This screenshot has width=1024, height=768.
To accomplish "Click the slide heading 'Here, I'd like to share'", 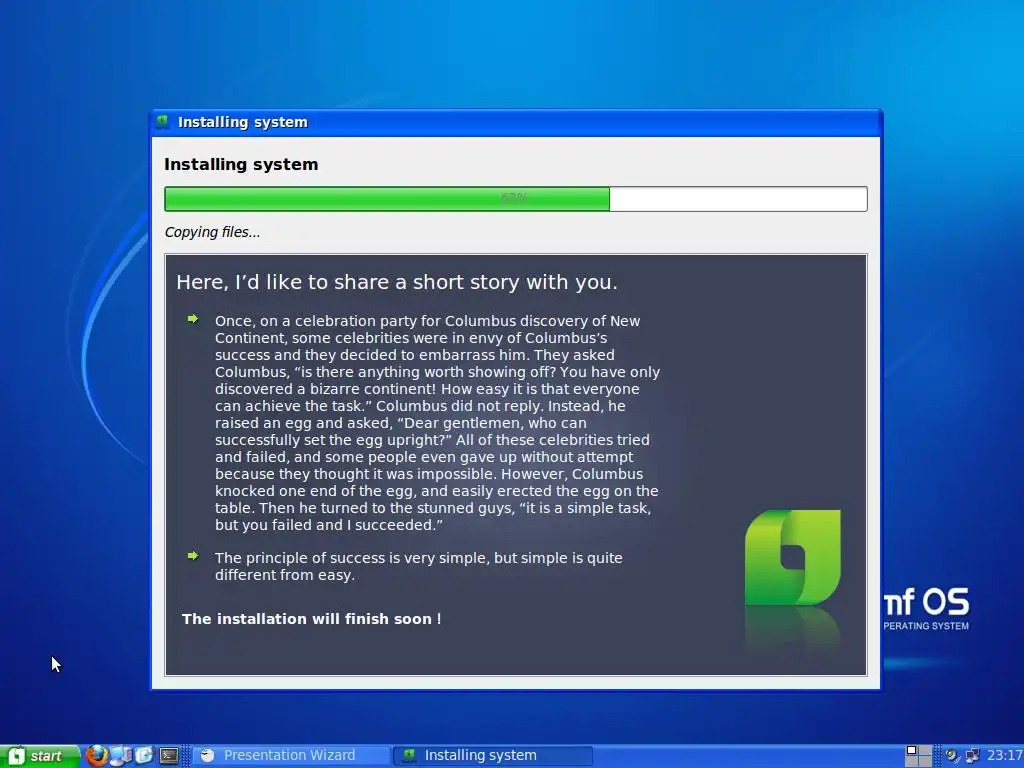I will (396, 281).
